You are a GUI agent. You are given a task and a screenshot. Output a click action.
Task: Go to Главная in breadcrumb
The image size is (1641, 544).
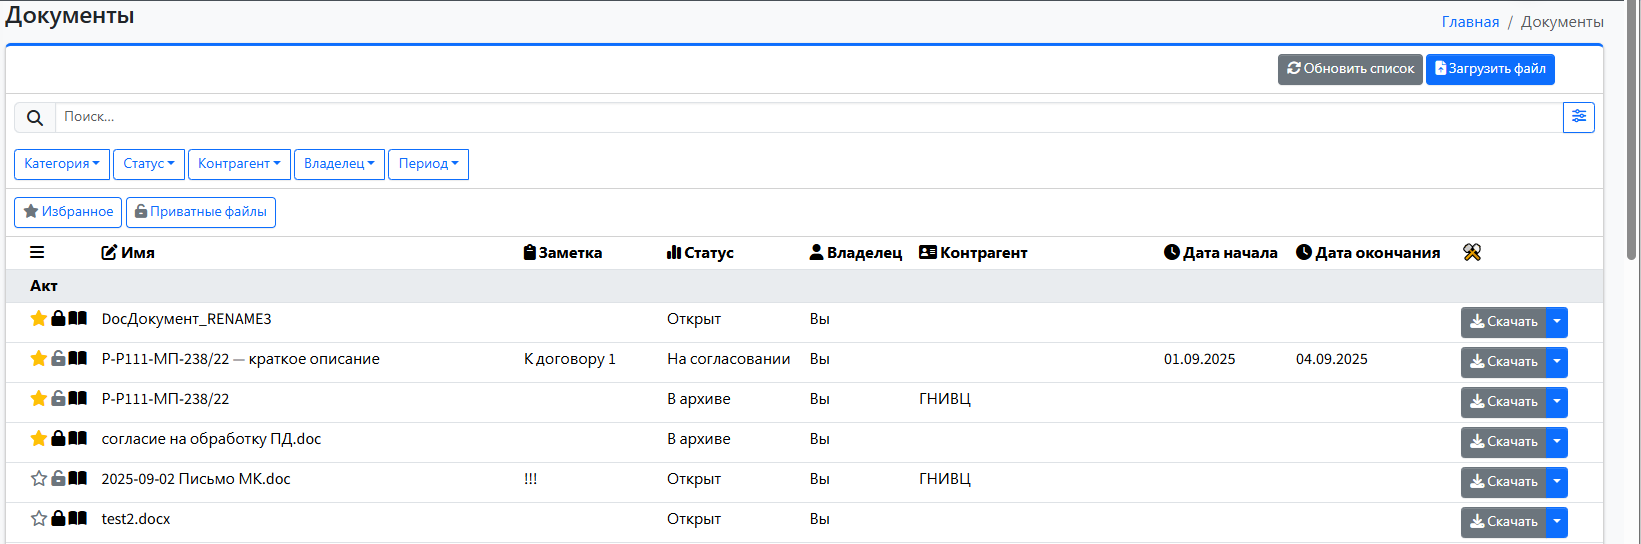pyautogui.click(x=1470, y=22)
